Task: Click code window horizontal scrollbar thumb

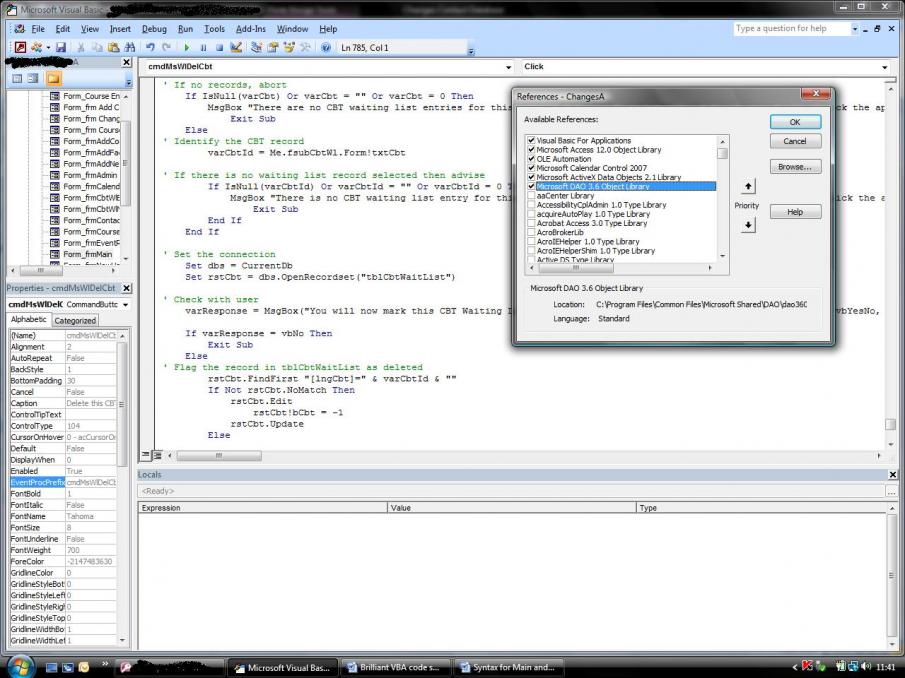Action: coord(219,456)
